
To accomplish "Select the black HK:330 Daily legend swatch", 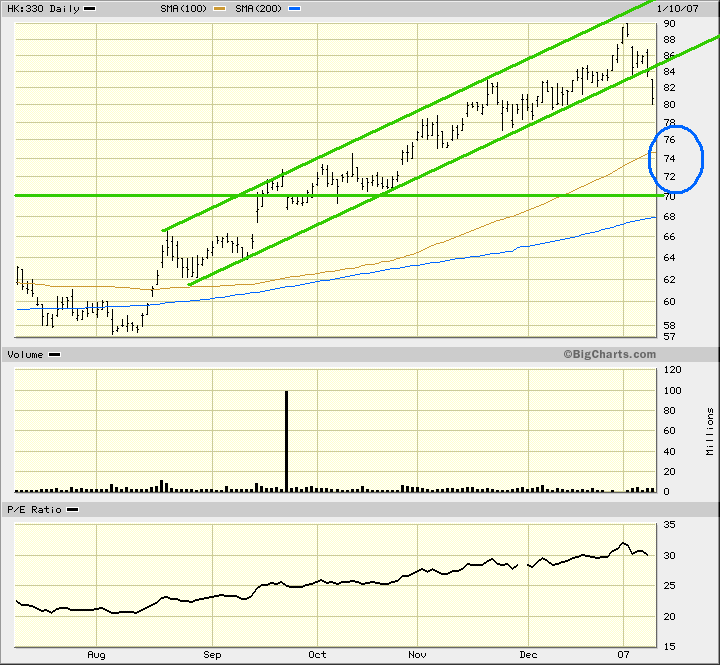I will pos(90,8).
